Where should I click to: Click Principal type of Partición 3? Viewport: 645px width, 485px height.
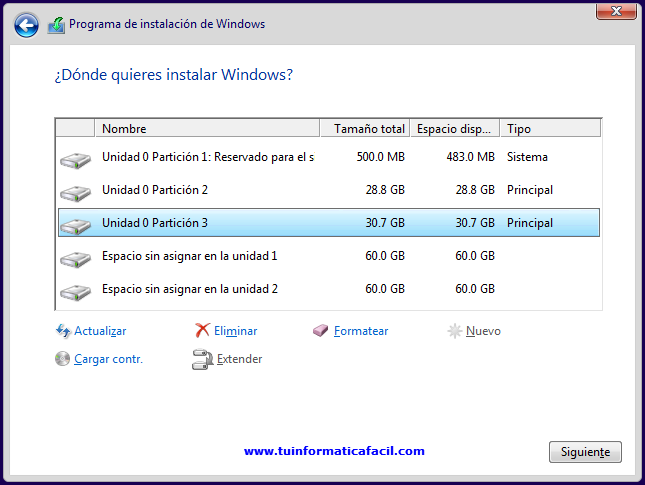530,223
